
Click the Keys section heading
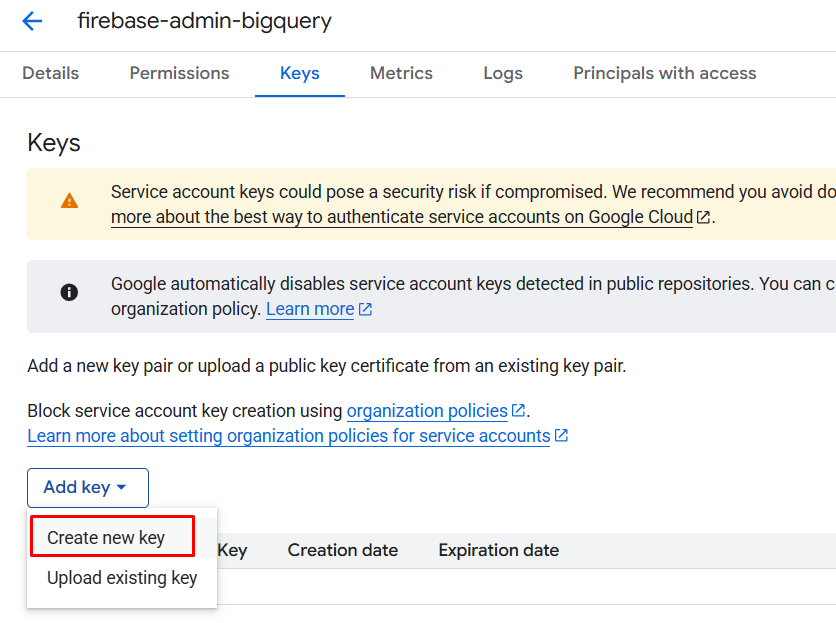click(x=54, y=143)
